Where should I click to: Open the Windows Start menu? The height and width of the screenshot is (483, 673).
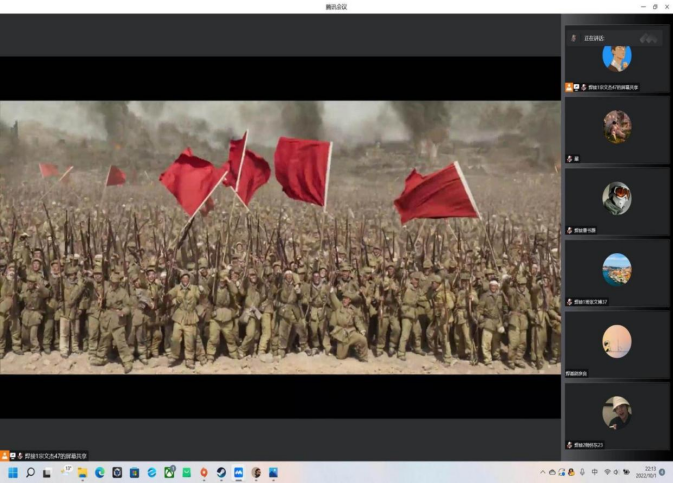pyautogui.click(x=13, y=472)
